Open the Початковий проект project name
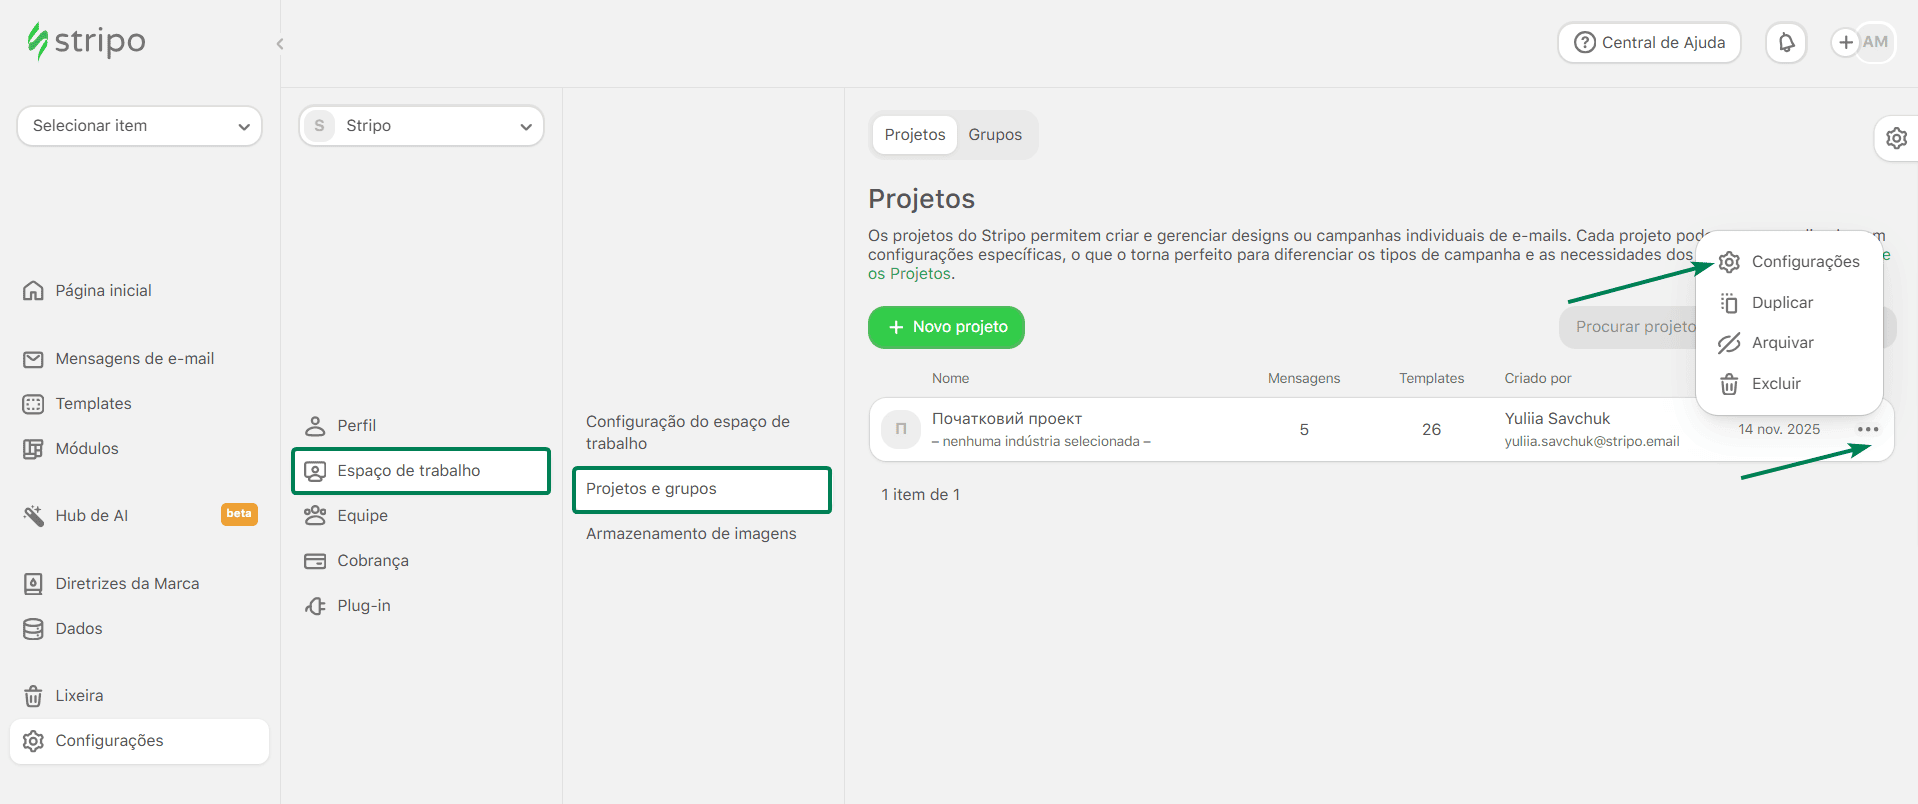Screen dimensions: 1918x804 (1007, 419)
